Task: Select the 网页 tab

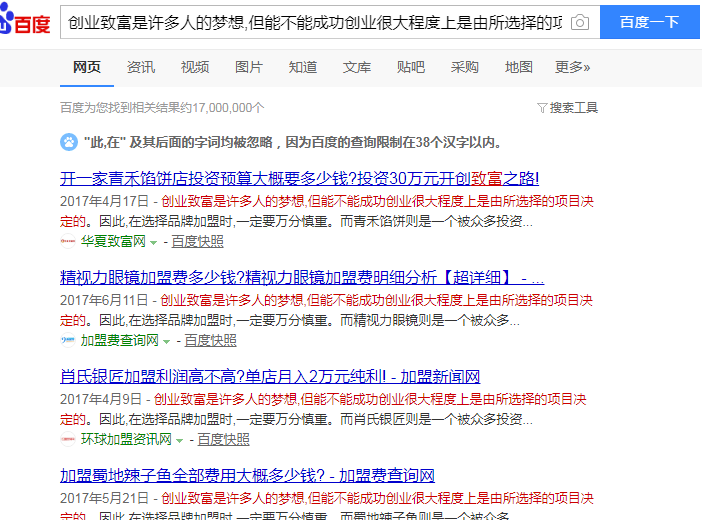Action: 87,67
